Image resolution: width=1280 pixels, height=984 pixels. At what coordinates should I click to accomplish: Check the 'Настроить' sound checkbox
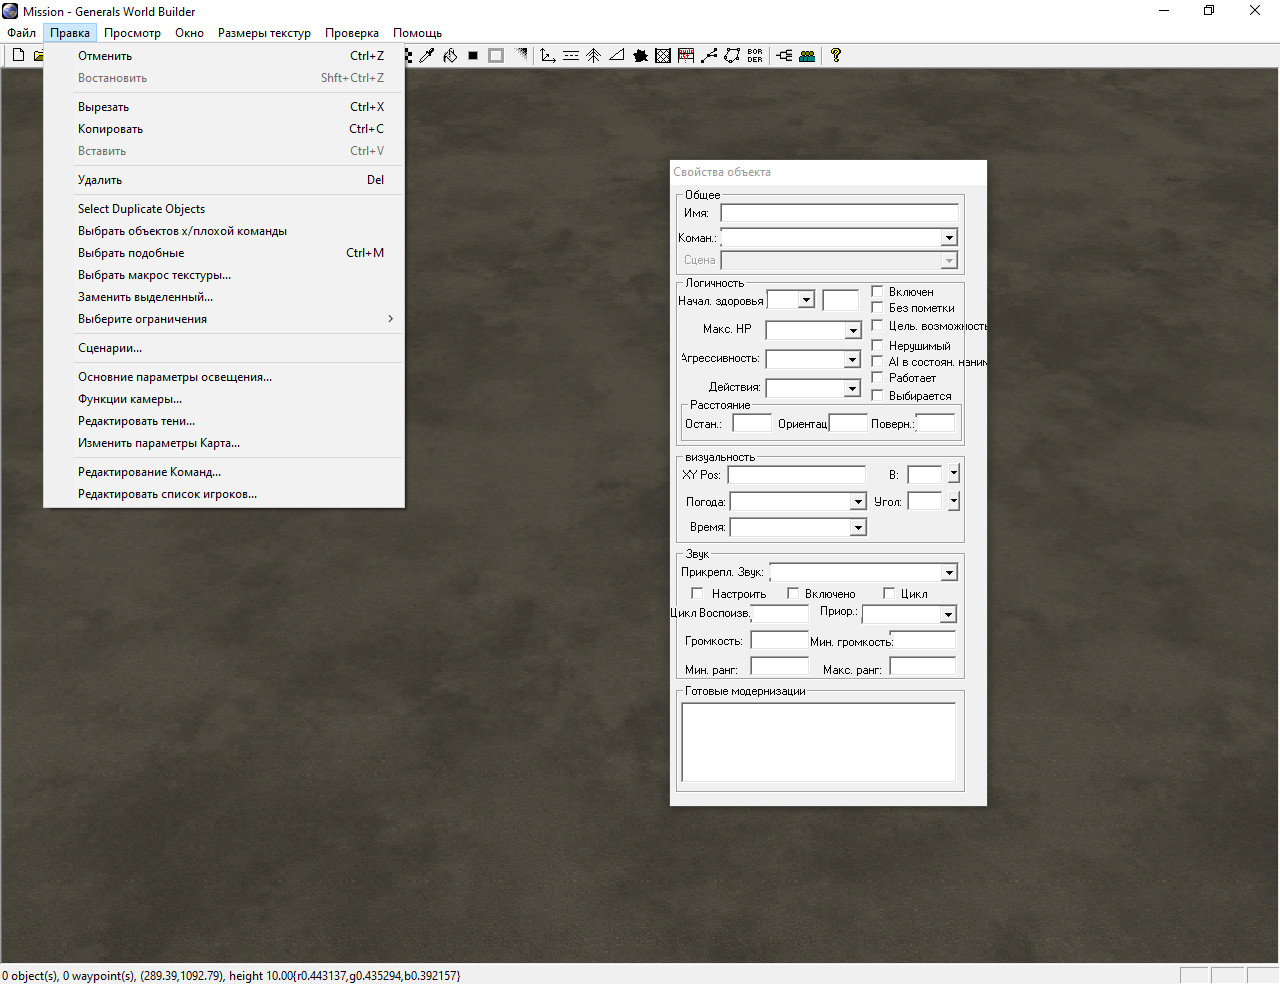pos(697,594)
